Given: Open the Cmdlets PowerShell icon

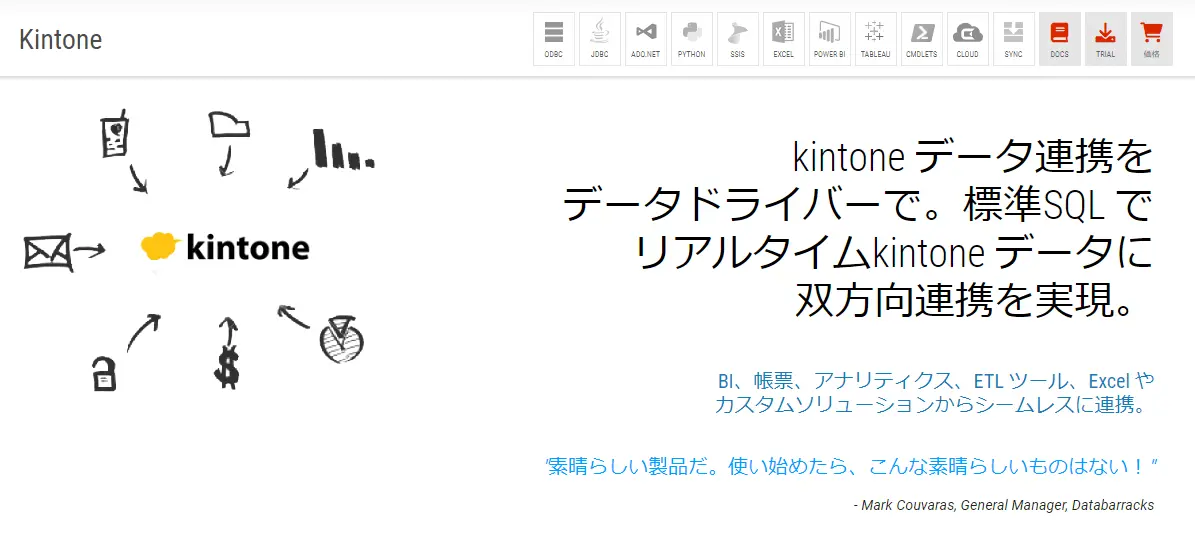Looking at the screenshot, I should (921, 39).
